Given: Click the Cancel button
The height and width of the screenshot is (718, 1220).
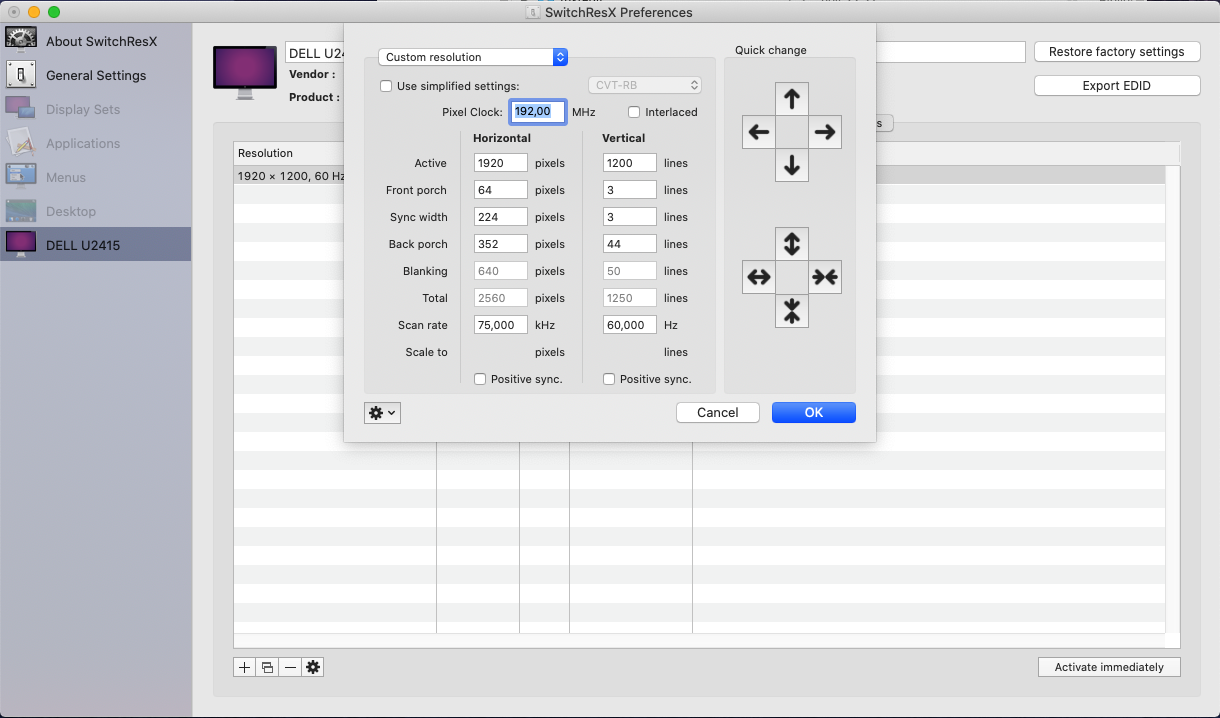Looking at the screenshot, I should pyautogui.click(x=718, y=412).
